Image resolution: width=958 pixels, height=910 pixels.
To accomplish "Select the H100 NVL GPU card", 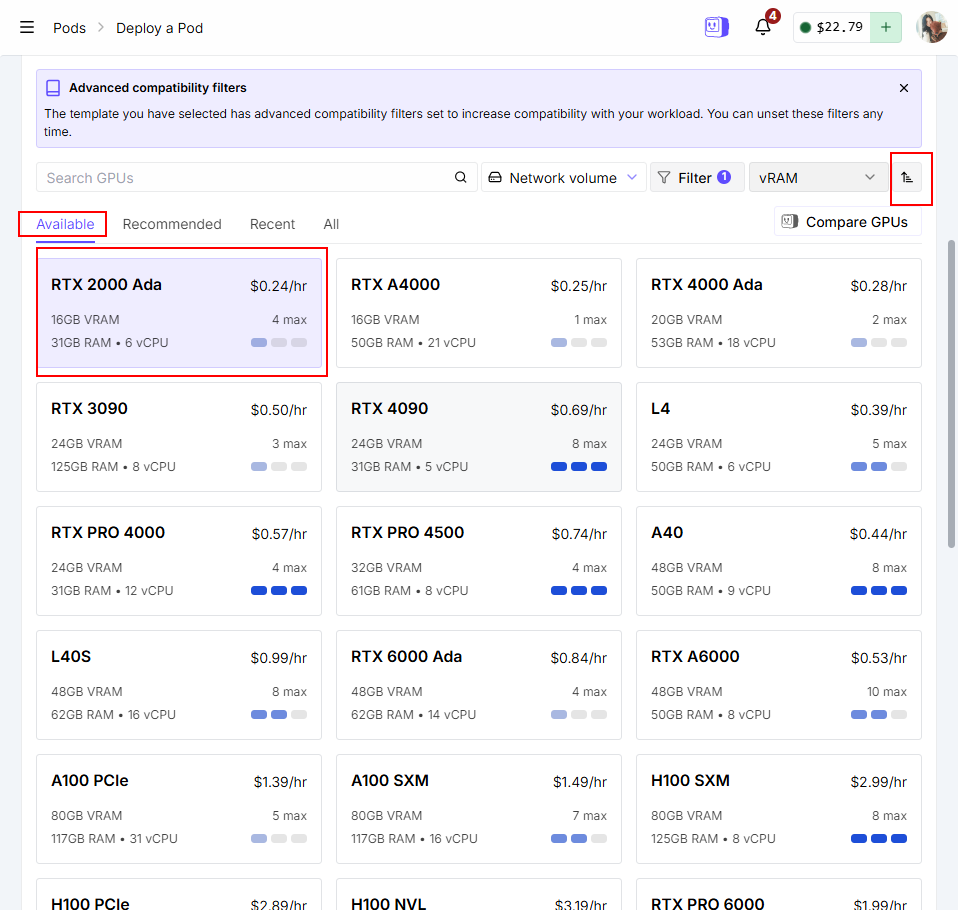I will pos(478,895).
